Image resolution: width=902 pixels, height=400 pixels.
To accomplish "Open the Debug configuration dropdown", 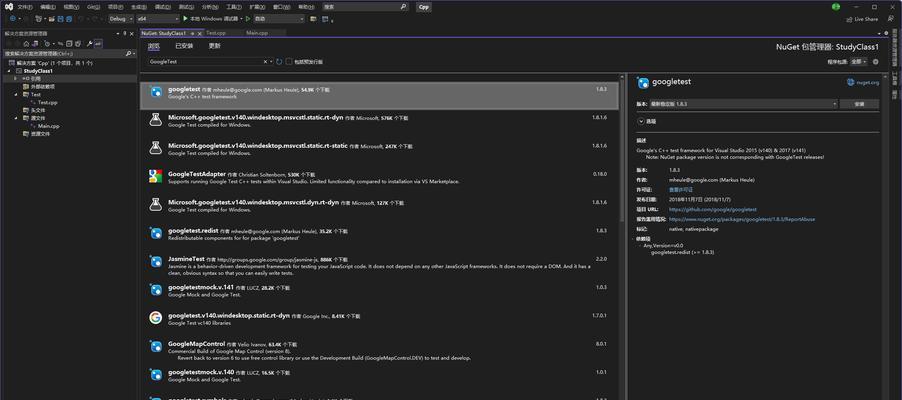I will 121,19.
